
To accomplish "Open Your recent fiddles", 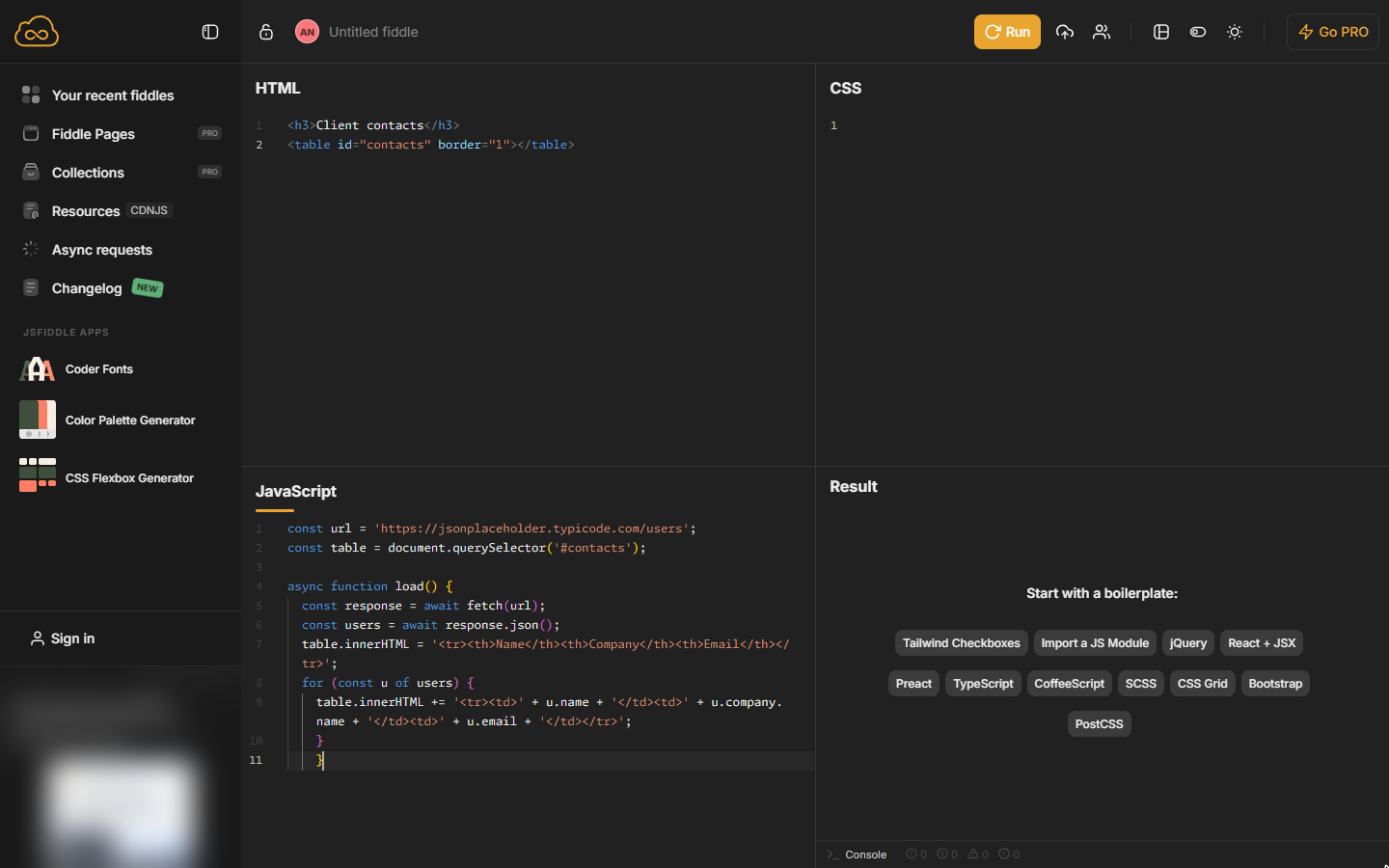I will (113, 95).
